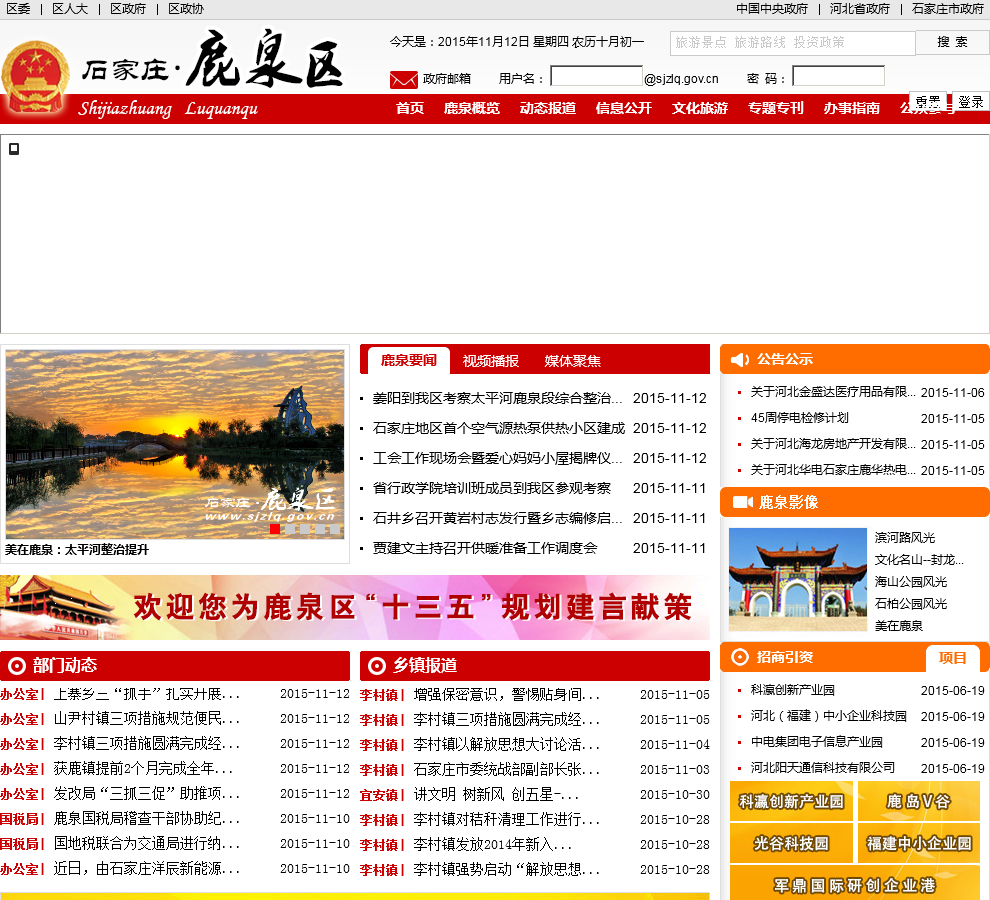Open the 文化旅游 navigation item
This screenshot has height=900, width=990.
[700, 108]
